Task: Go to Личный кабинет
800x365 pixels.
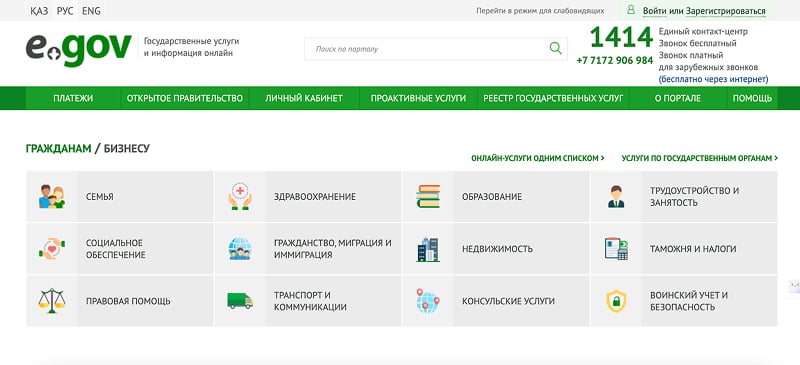Action: pos(304,99)
